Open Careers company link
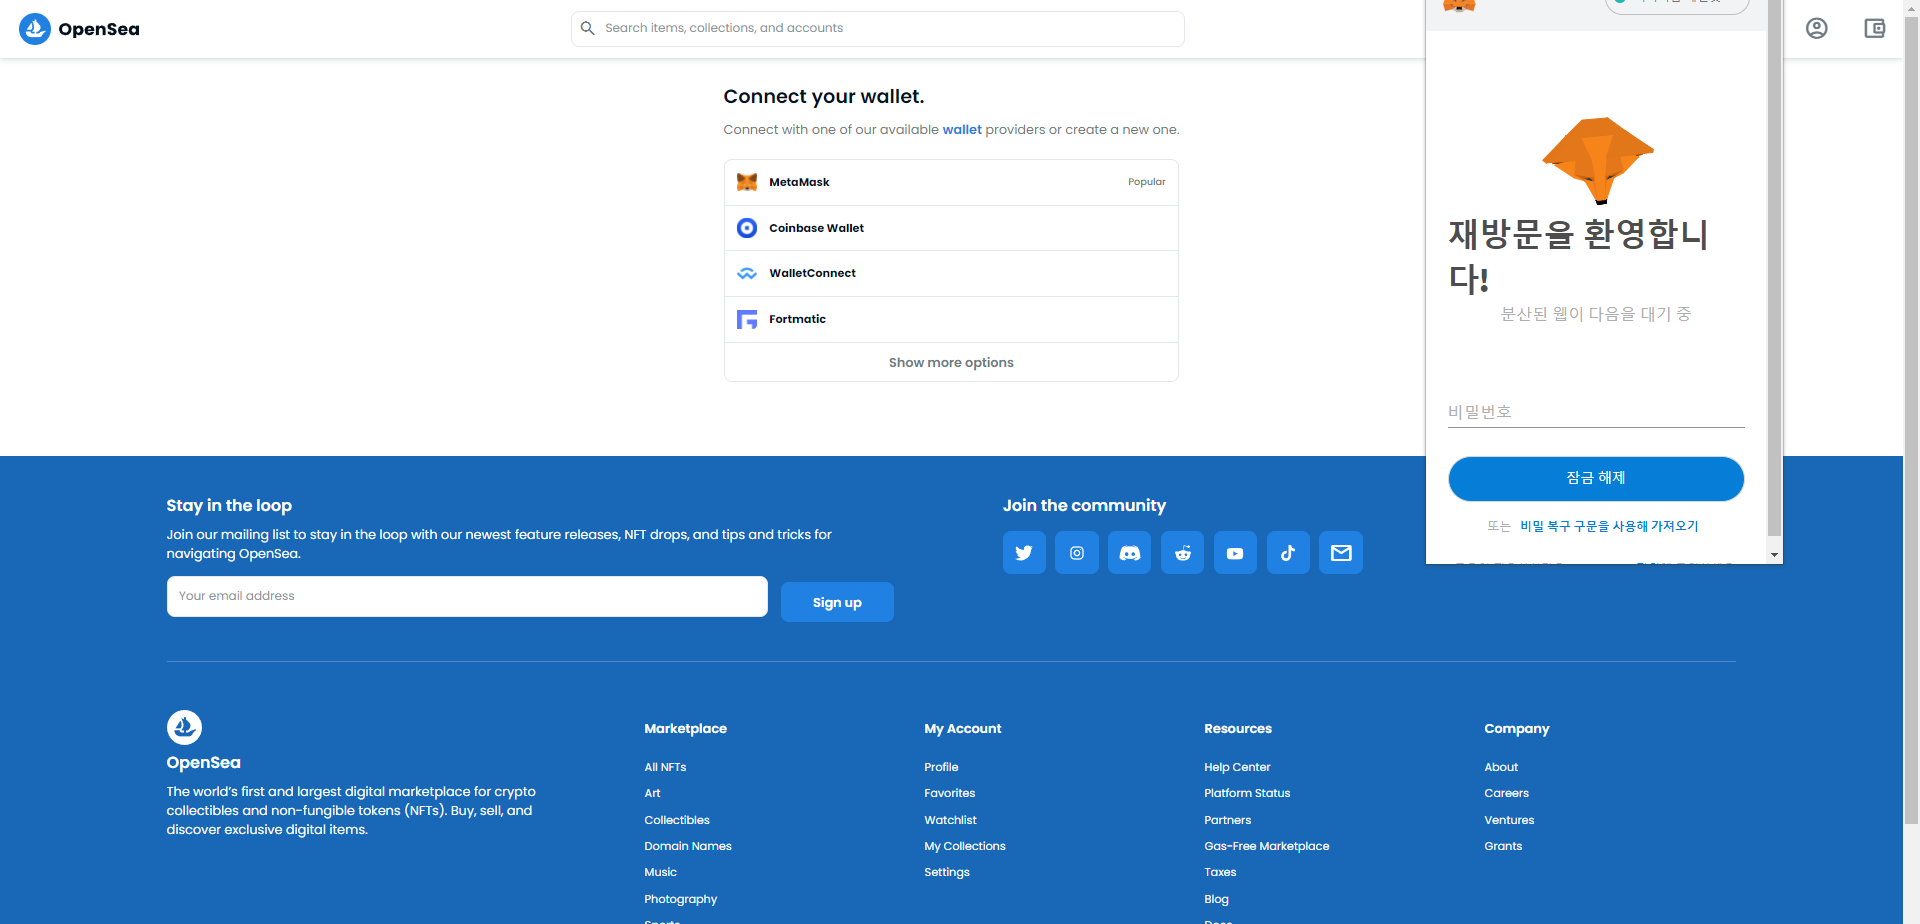Screen dimensions: 1920x924 [x=1506, y=793]
